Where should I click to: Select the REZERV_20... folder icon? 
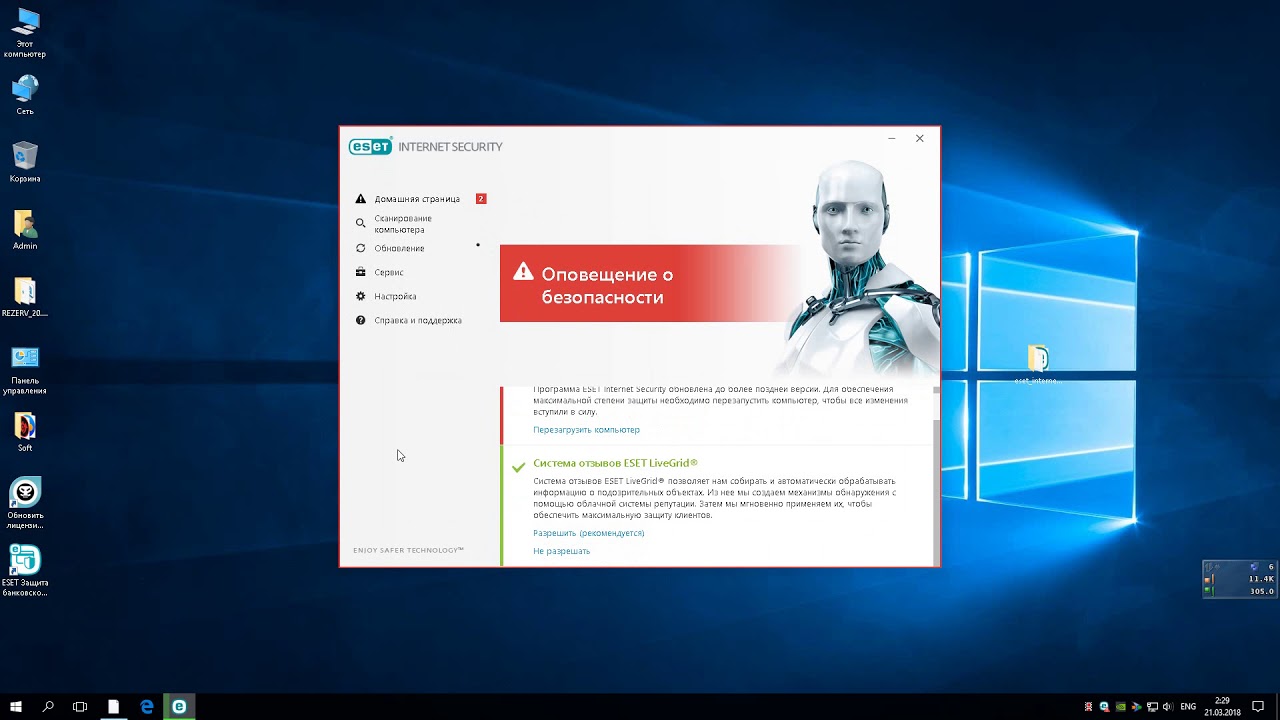coord(25,297)
